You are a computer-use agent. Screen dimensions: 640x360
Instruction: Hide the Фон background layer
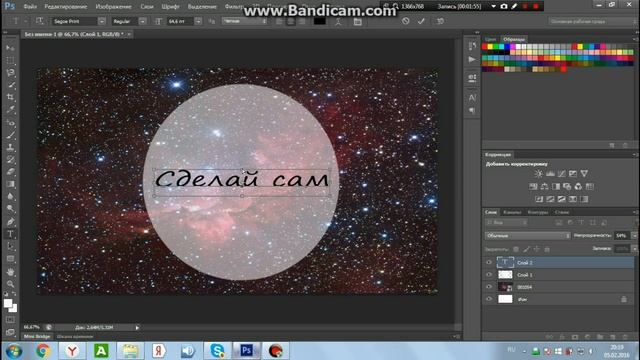[489, 299]
